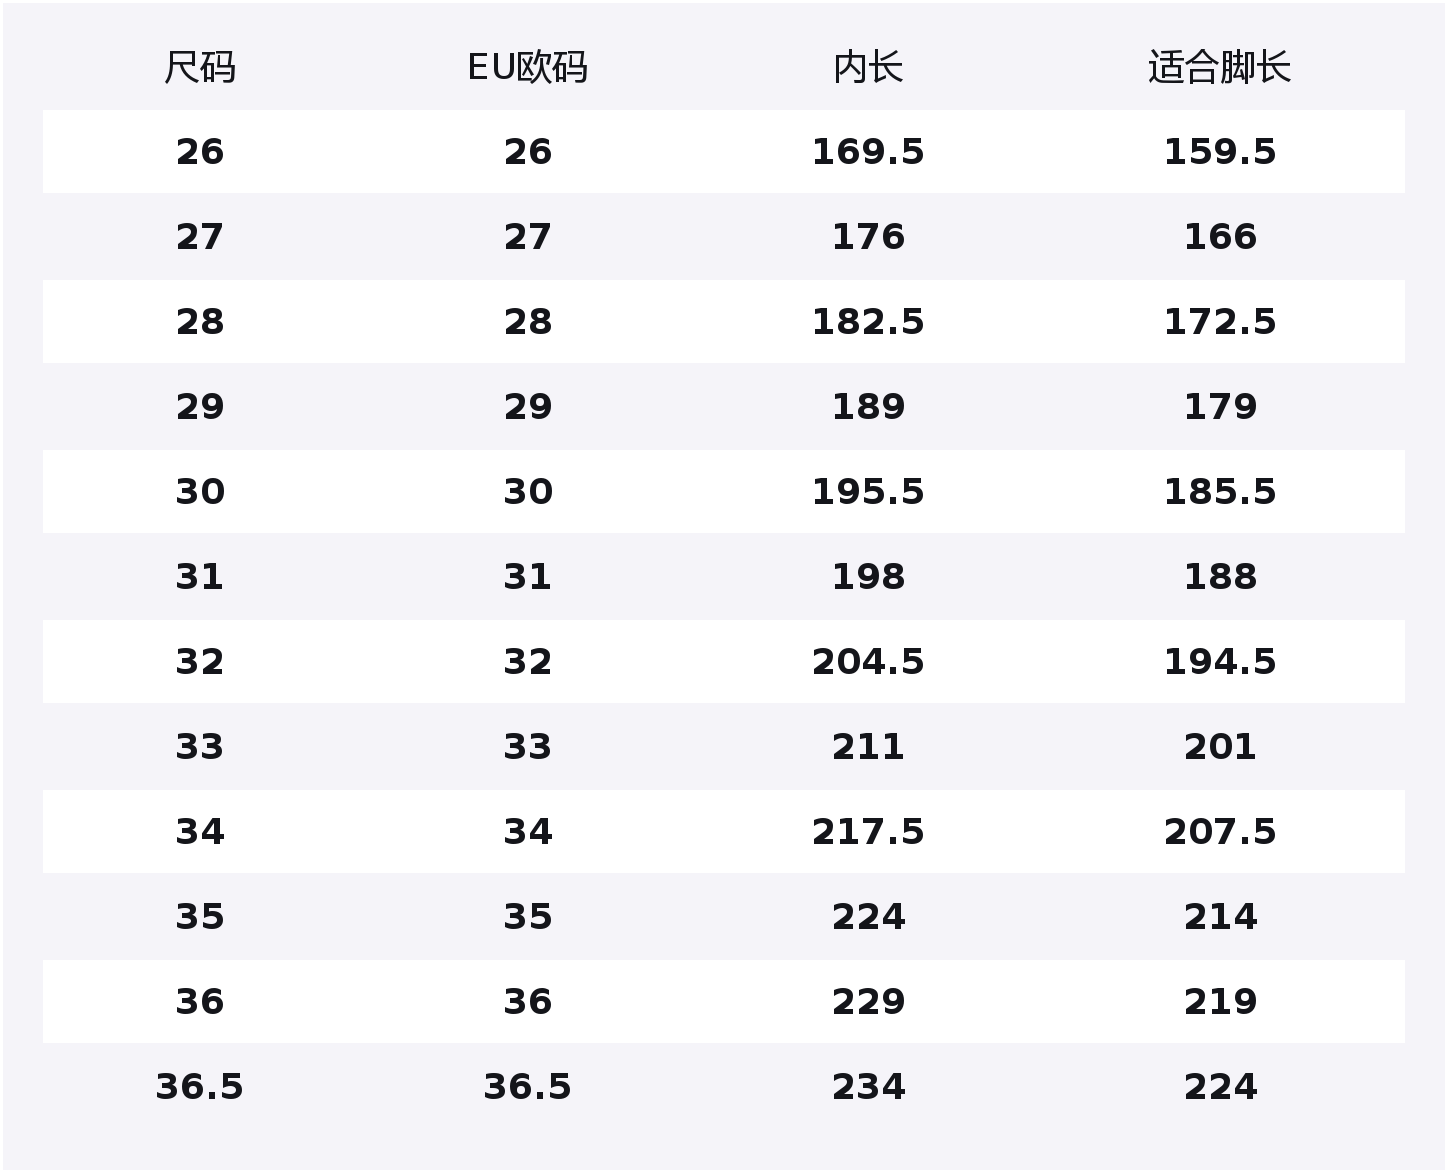
Task: Click the 适合脚长 column header
Action: [1219, 68]
